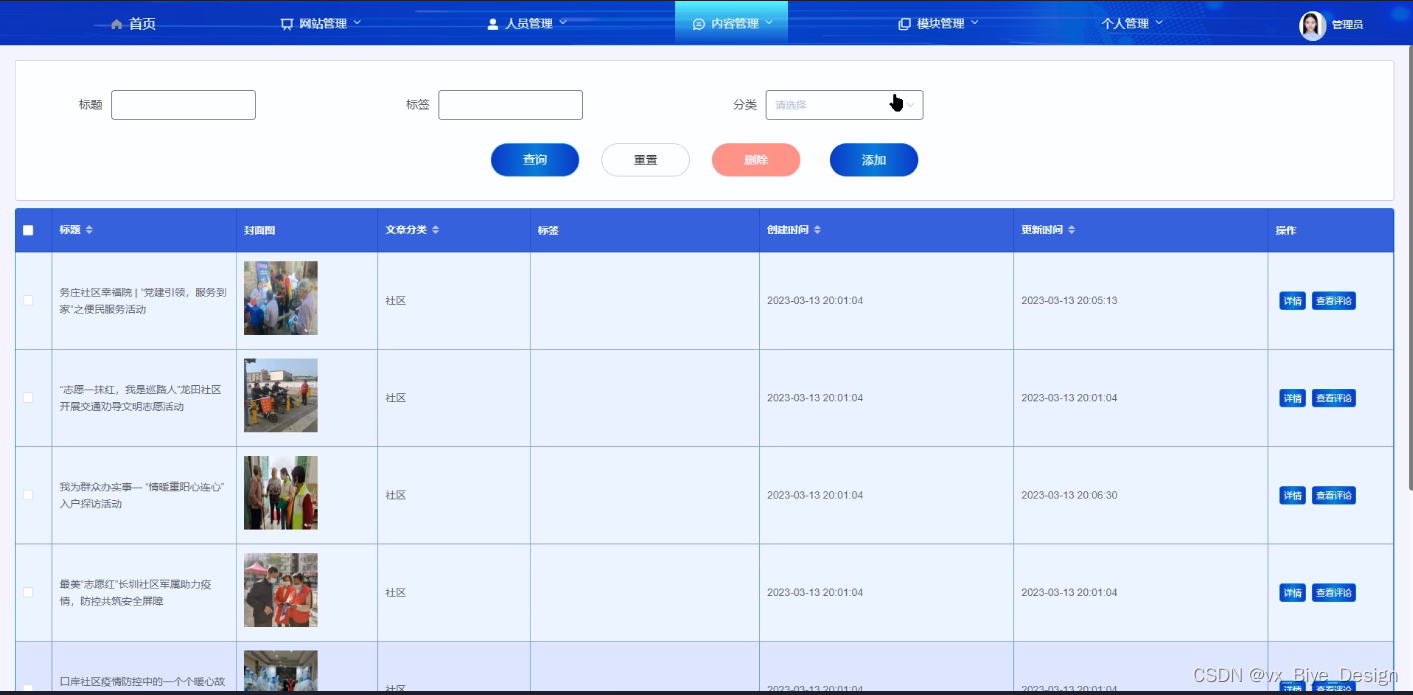Click title text 志愿一抹红，我是巡路人
The image size is (1413, 695).
(140, 398)
